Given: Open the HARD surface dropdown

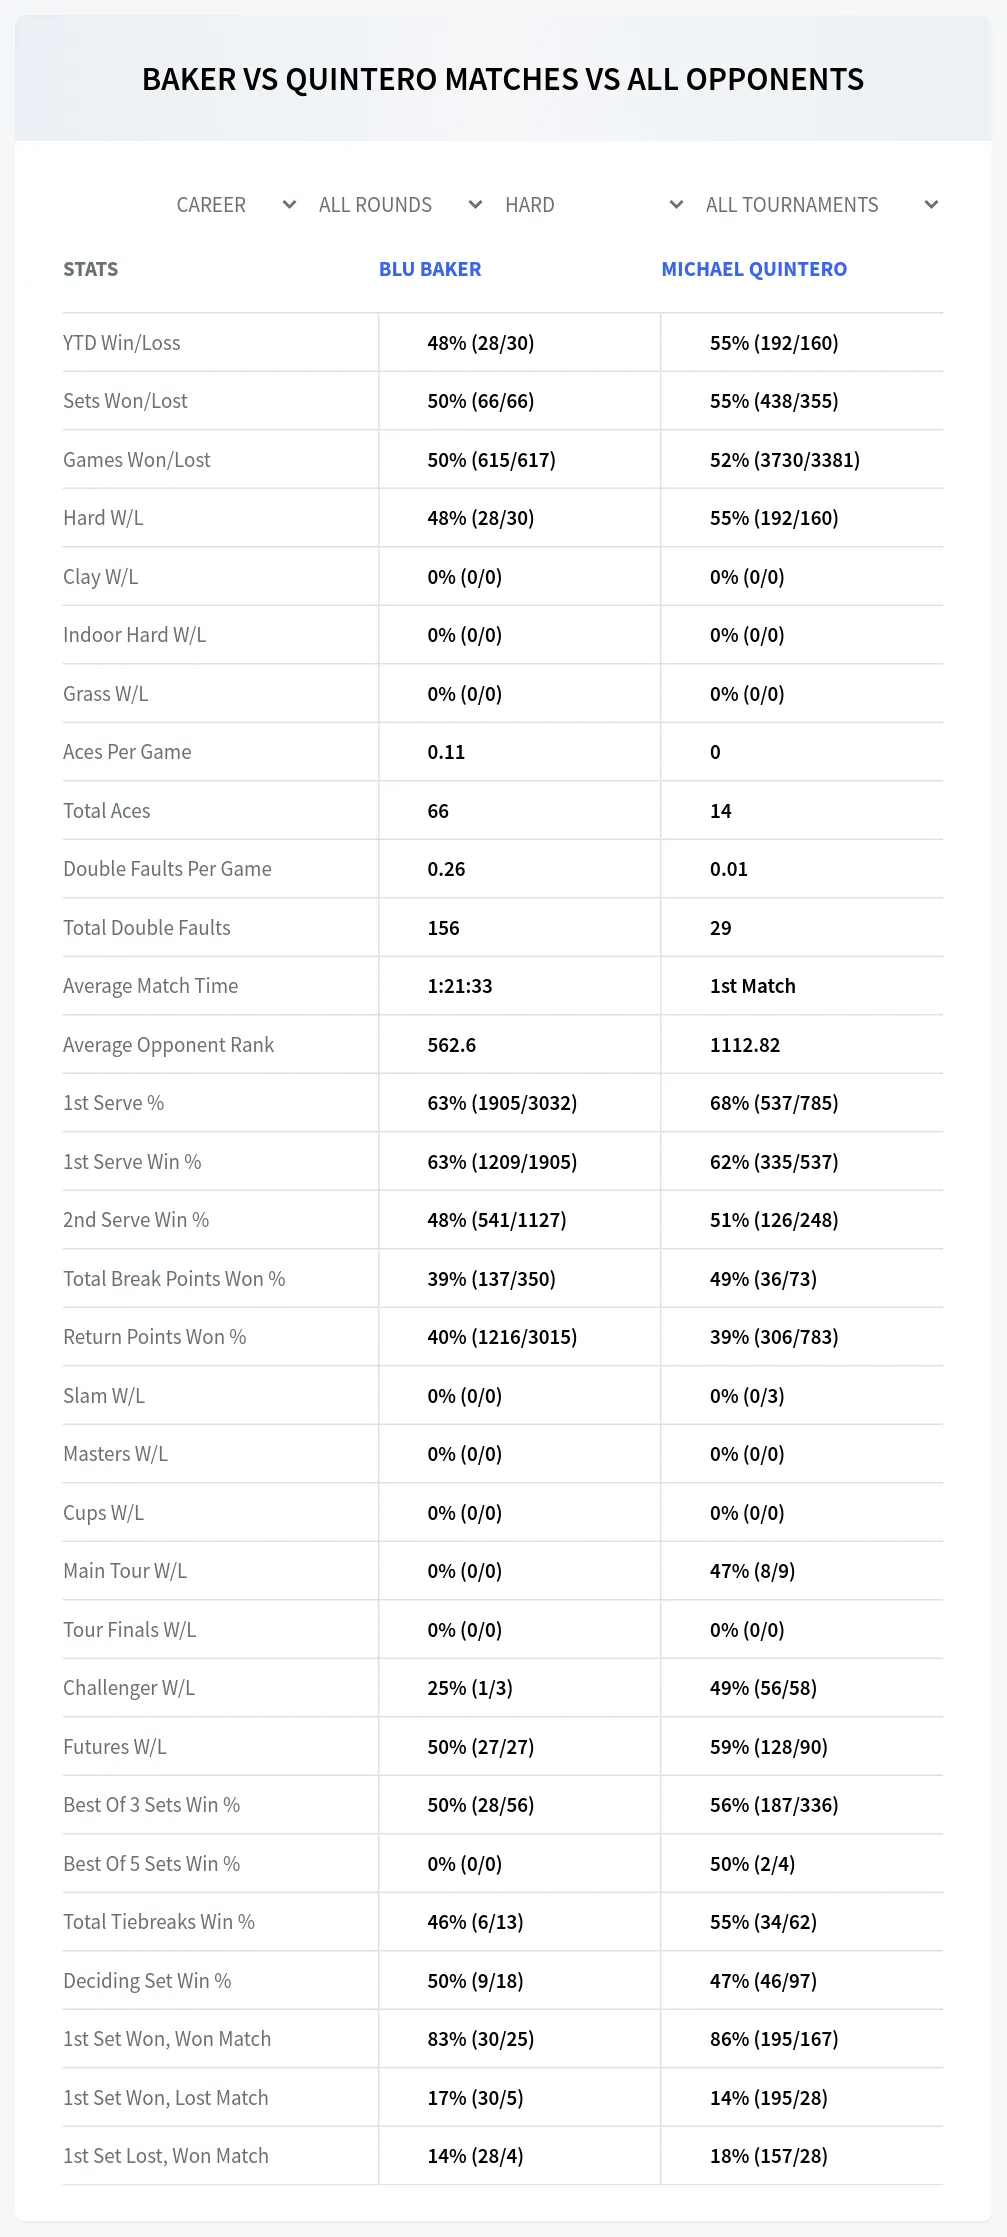Looking at the screenshot, I should 594,205.
